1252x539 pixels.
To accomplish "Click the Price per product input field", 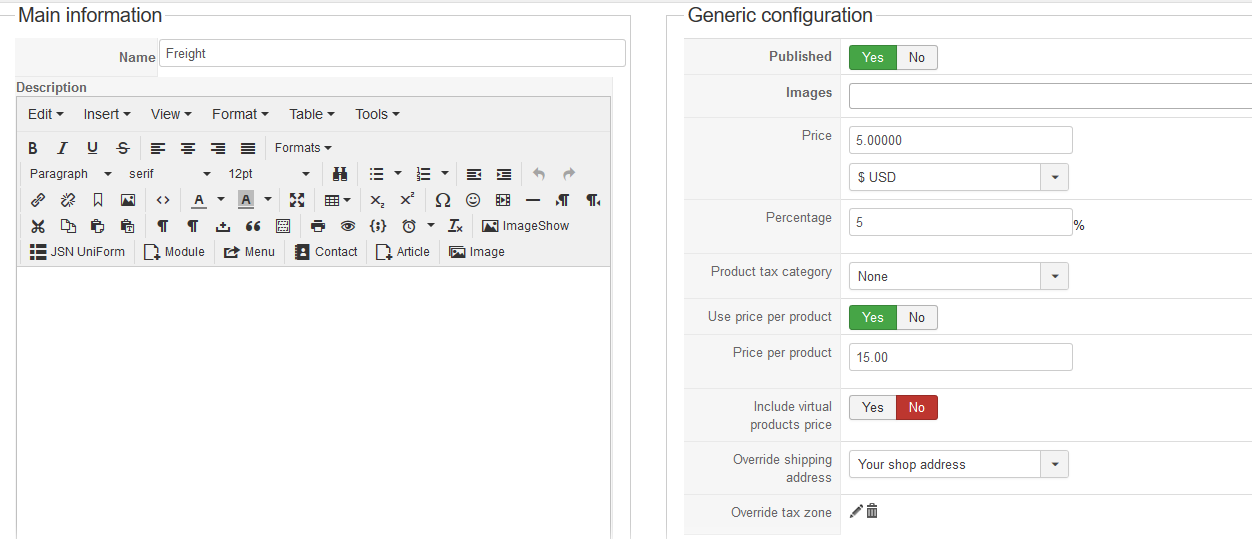I will click(x=960, y=357).
